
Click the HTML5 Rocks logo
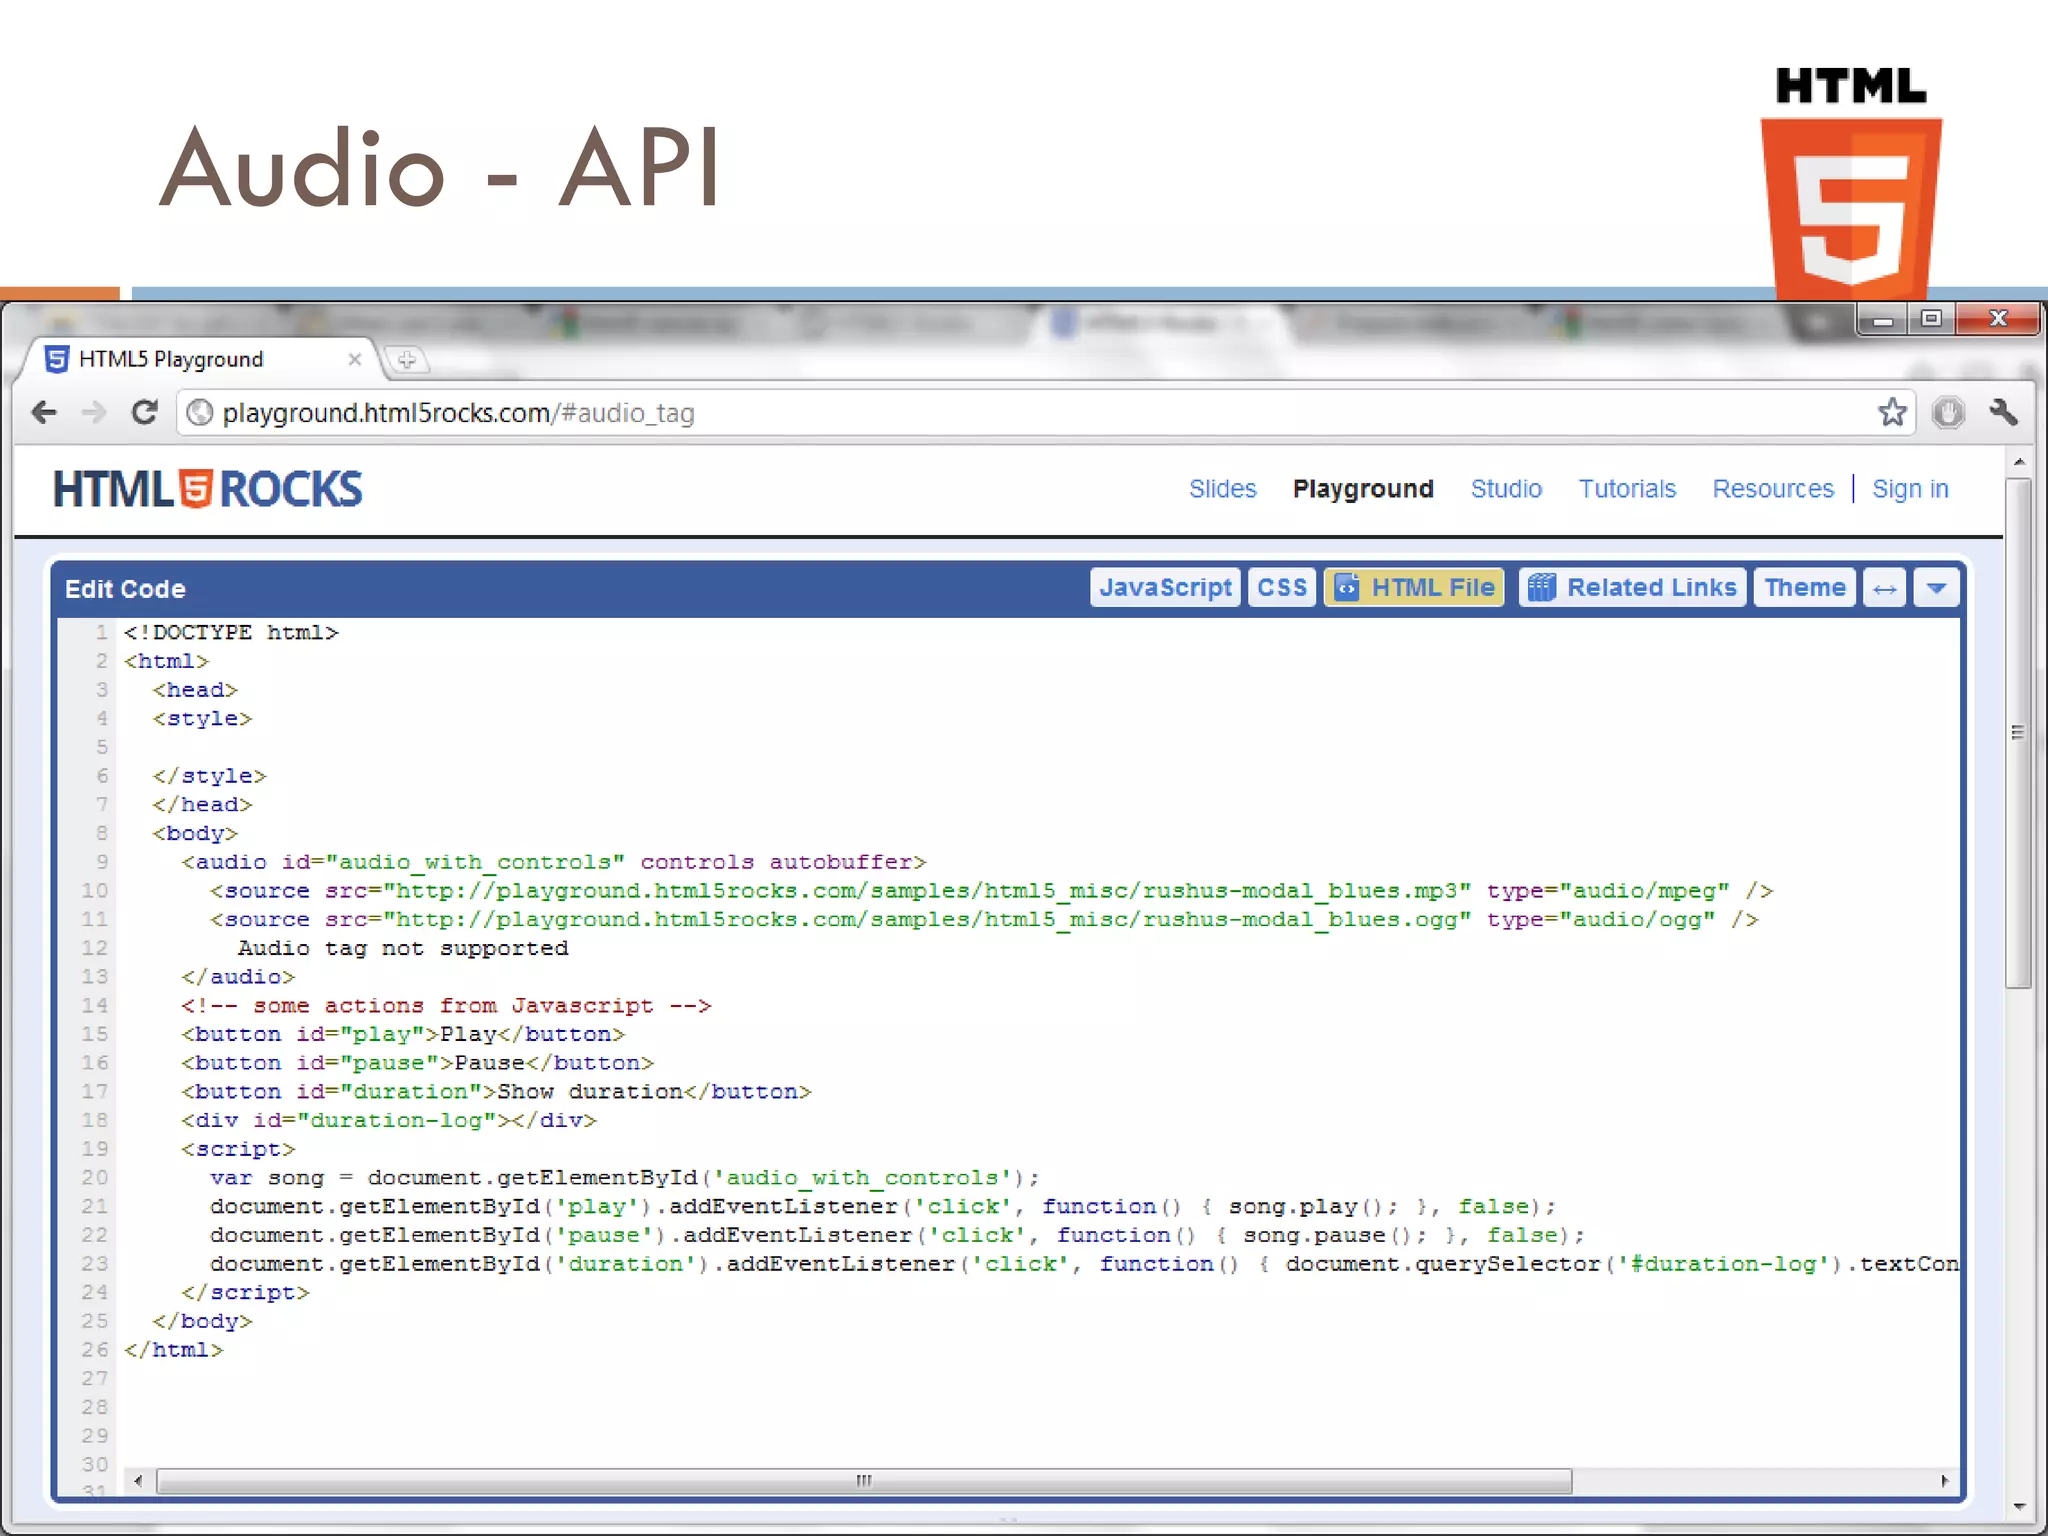coord(207,489)
